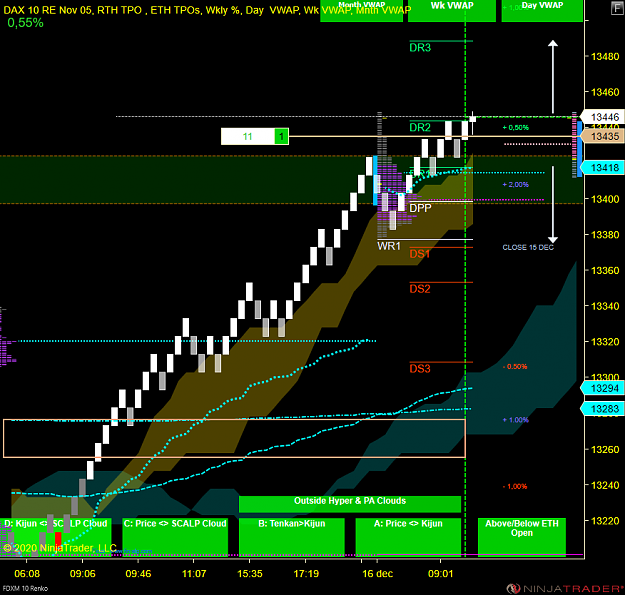Click the Outside Hyper & PA Clouds box

tap(350, 504)
